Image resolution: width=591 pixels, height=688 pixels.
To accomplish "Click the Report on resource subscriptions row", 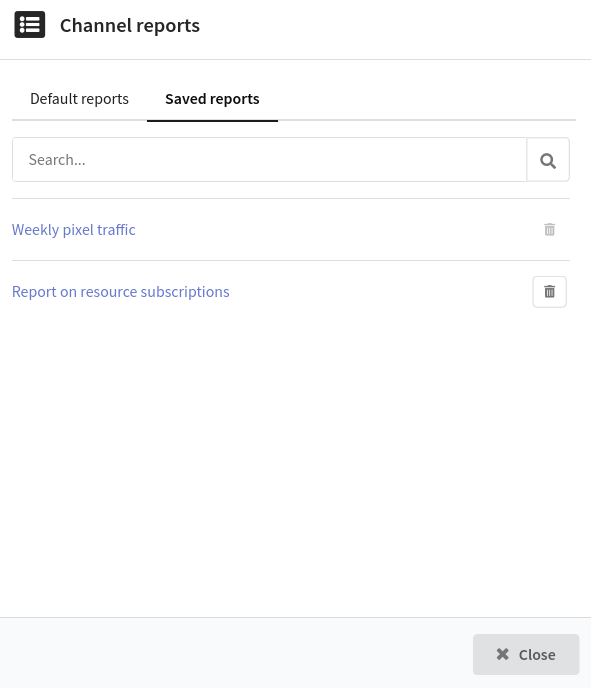I will pyautogui.click(x=291, y=292).
